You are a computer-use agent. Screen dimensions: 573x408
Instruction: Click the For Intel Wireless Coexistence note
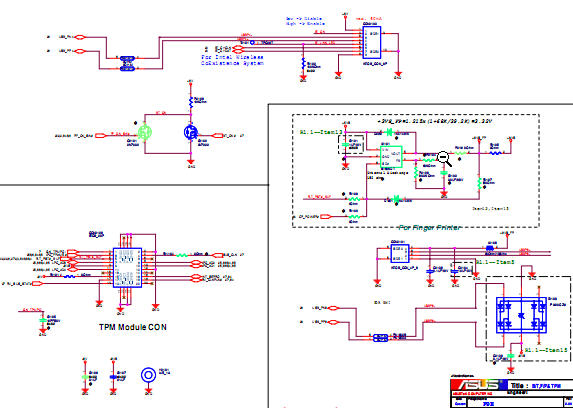click(232, 60)
